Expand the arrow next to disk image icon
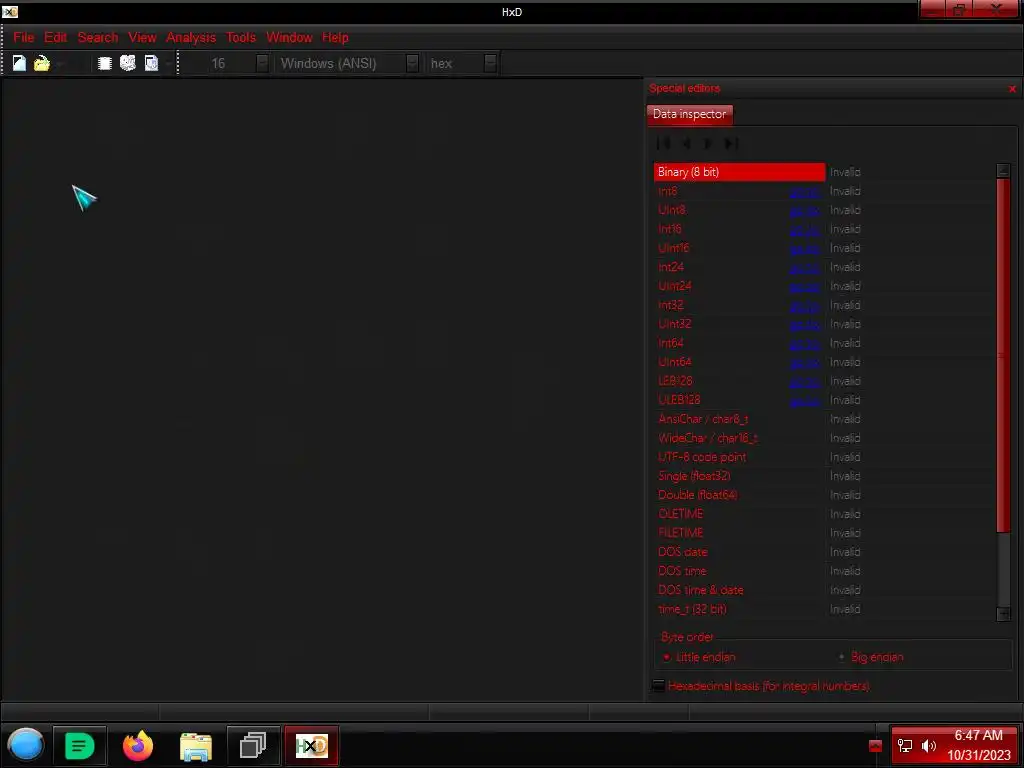Screen dimensions: 1024x768 pyautogui.click(x=168, y=63)
